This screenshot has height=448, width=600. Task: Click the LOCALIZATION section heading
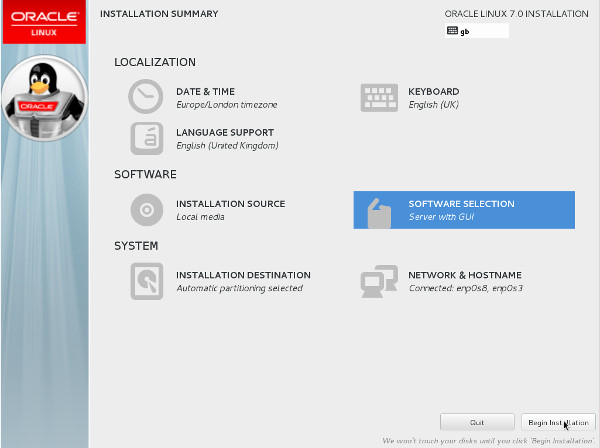click(155, 62)
